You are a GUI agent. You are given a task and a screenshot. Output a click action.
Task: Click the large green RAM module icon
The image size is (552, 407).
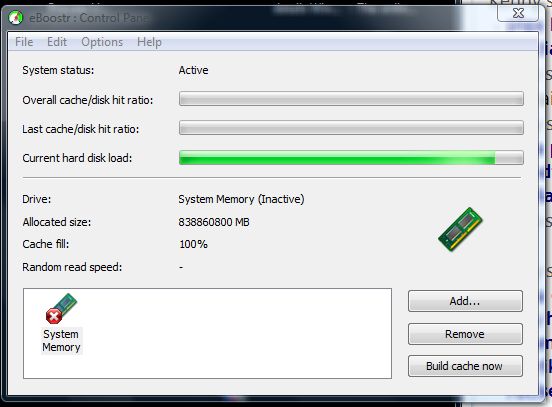[x=460, y=229]
